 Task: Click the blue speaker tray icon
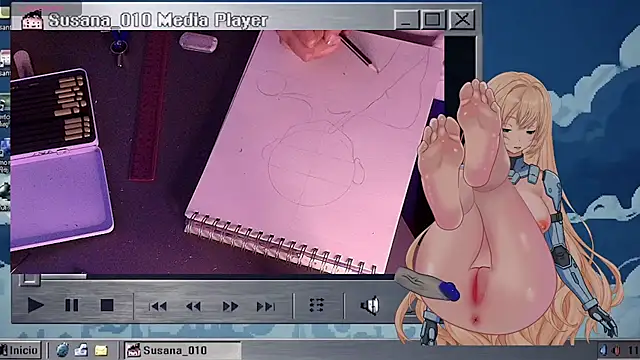[x=603, y=350]
